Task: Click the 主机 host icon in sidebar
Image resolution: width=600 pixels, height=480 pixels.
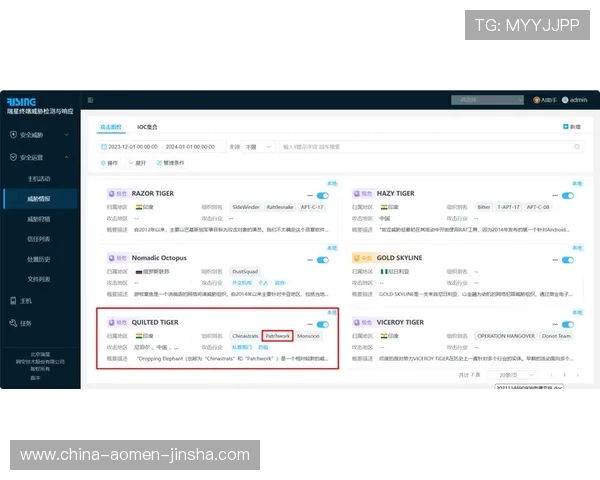Action: tap(13, 300)
